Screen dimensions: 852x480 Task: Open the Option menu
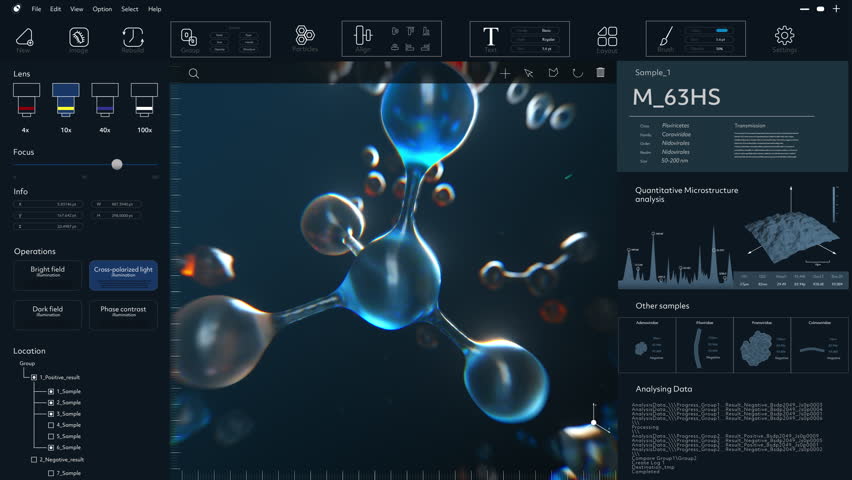[x=102, y=9]
